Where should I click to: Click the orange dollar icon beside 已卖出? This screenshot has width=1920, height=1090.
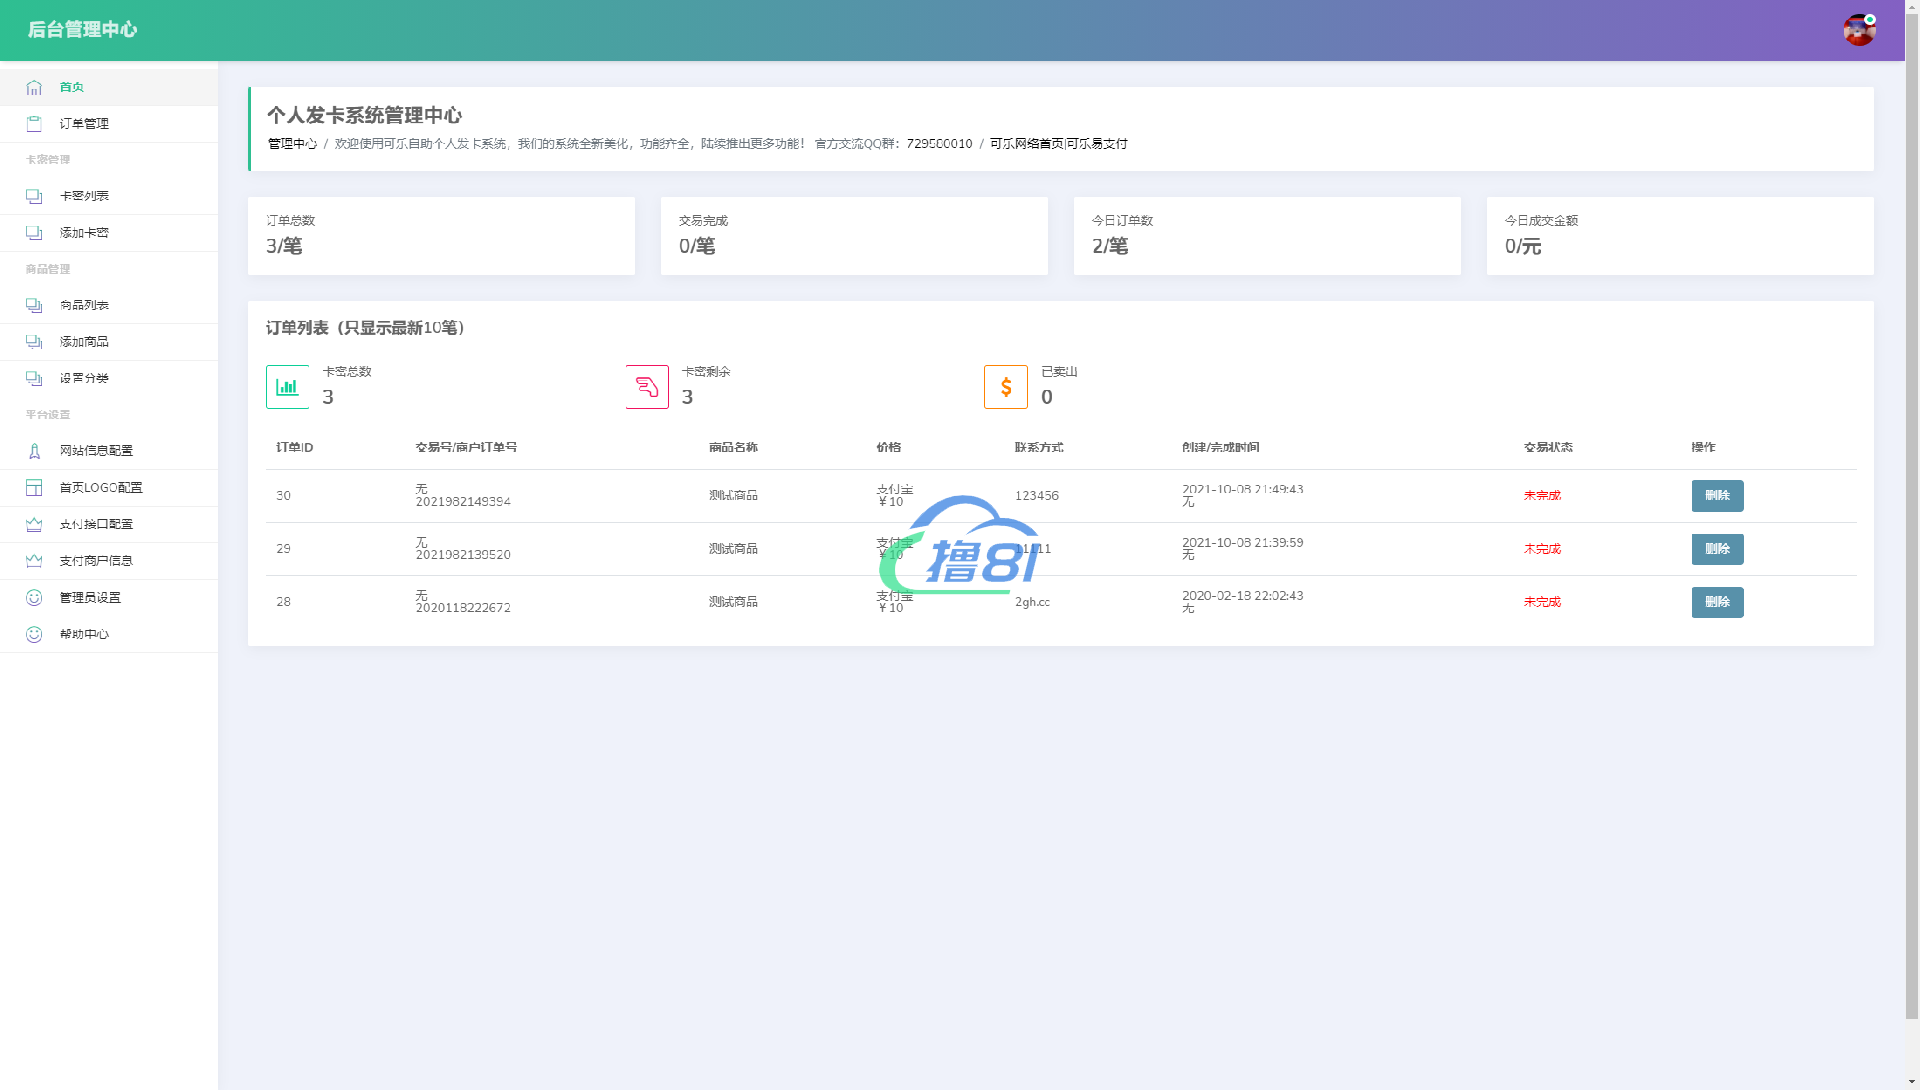[1006, 386]
